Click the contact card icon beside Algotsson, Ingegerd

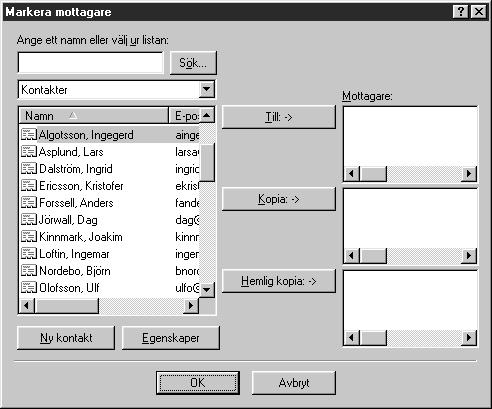[29, 135]
